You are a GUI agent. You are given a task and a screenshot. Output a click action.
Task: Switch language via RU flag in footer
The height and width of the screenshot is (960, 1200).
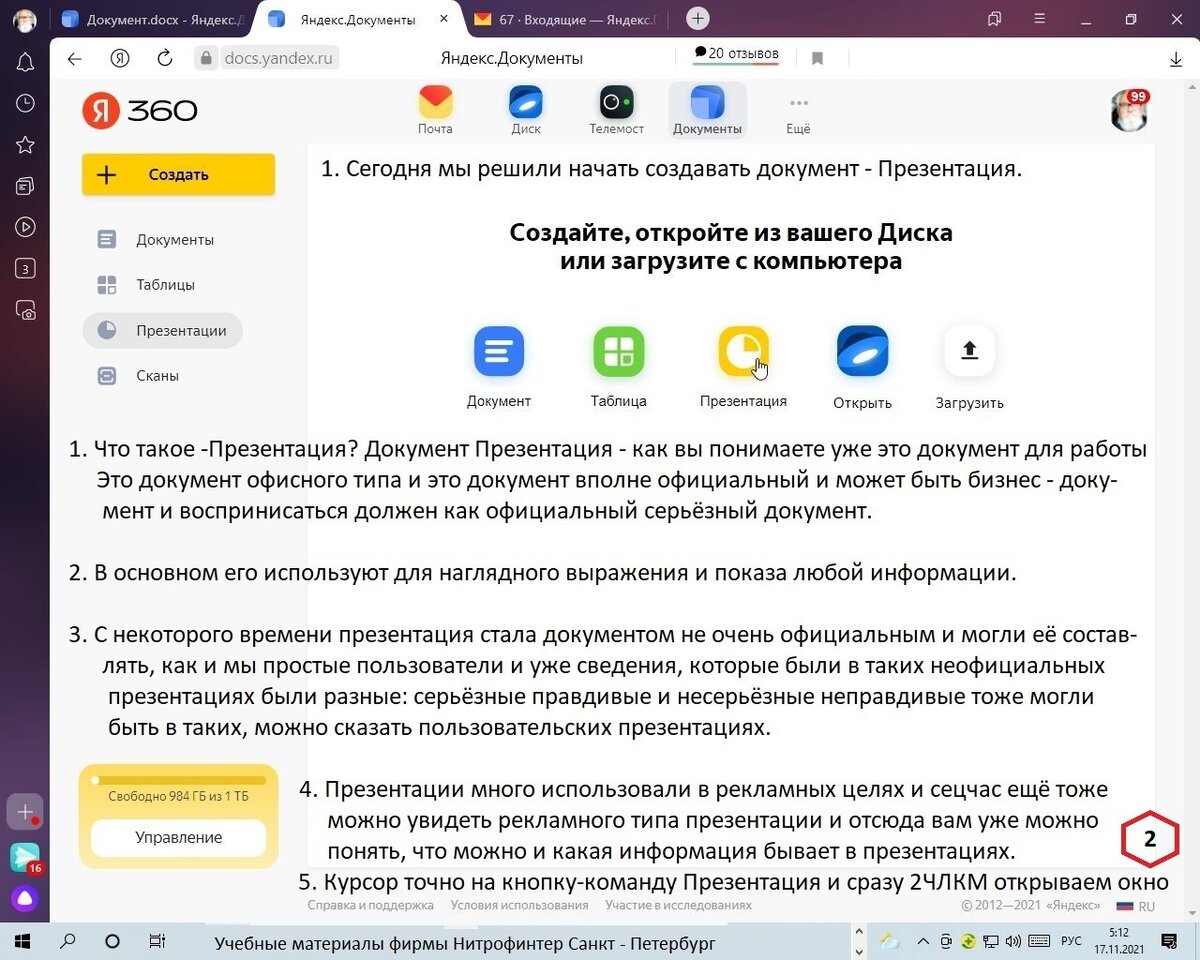pos(1136,906)
